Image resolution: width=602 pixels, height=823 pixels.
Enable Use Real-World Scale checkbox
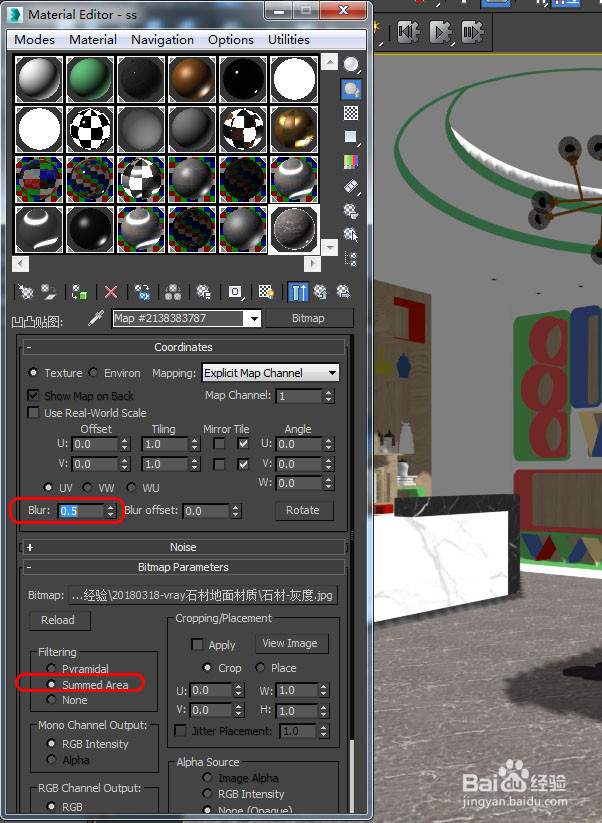[33, 413]
